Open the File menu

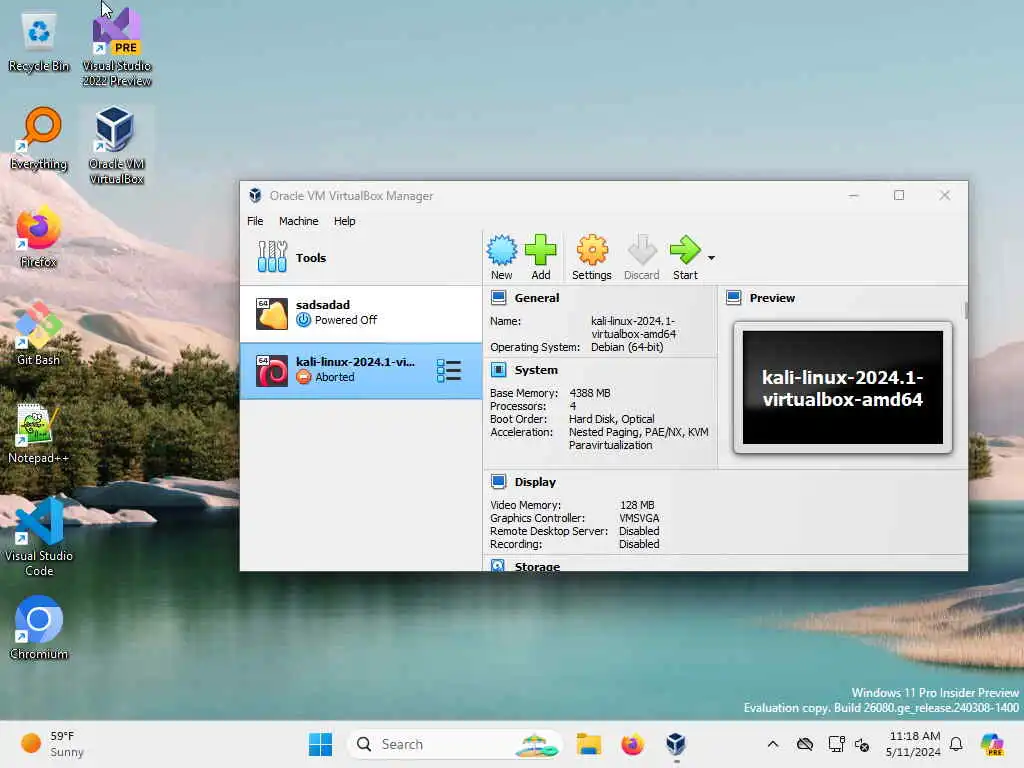255,221
